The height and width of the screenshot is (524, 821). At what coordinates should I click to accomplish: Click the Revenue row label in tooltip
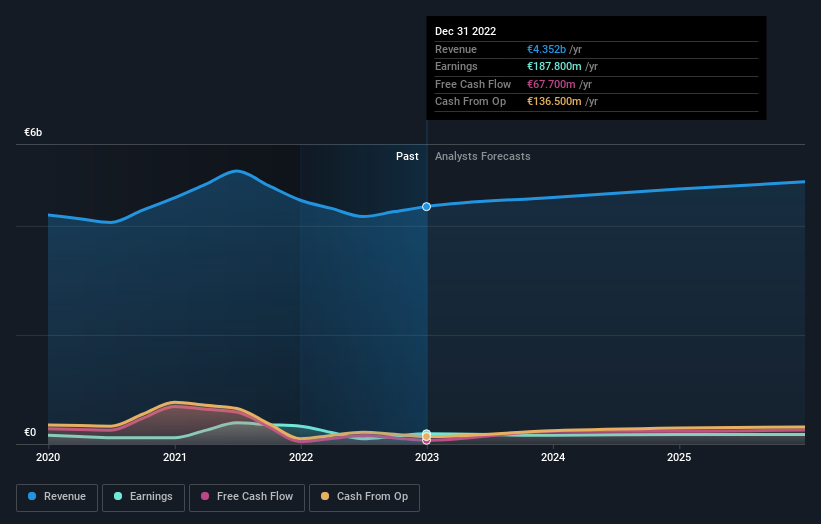[456, 49]
